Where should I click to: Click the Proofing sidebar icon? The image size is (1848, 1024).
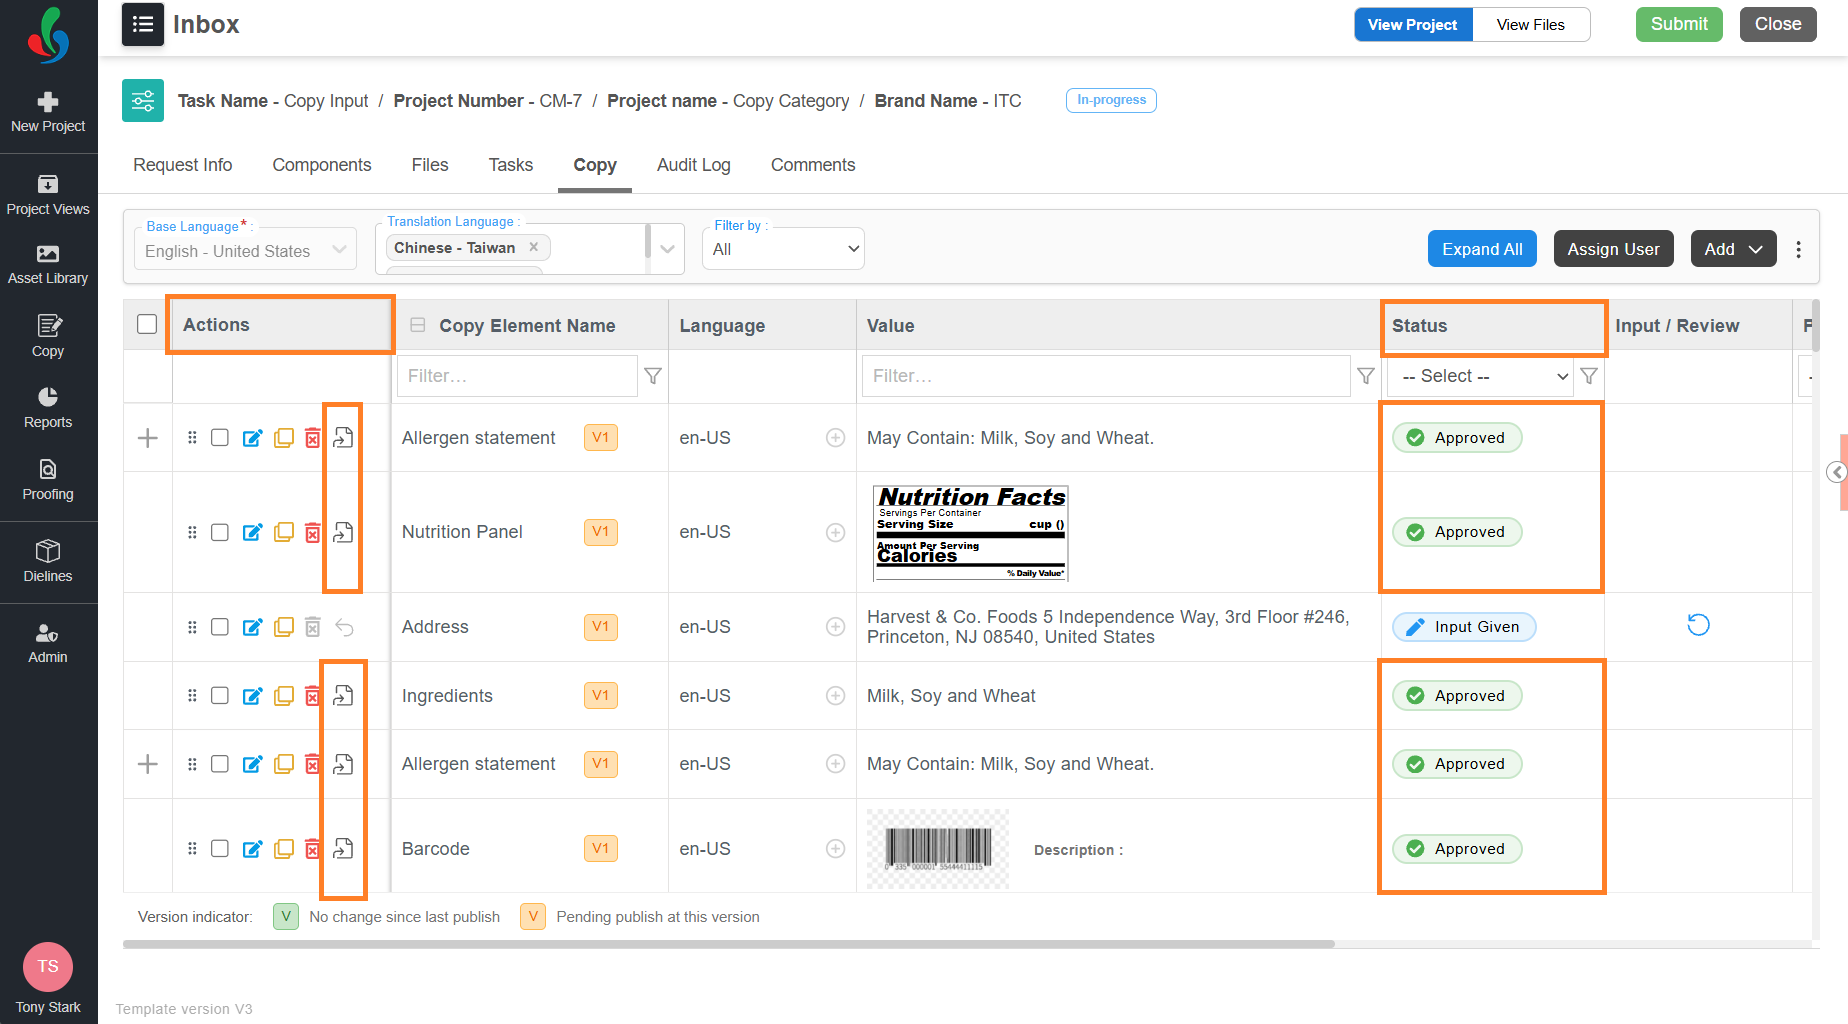coord(48,480)
